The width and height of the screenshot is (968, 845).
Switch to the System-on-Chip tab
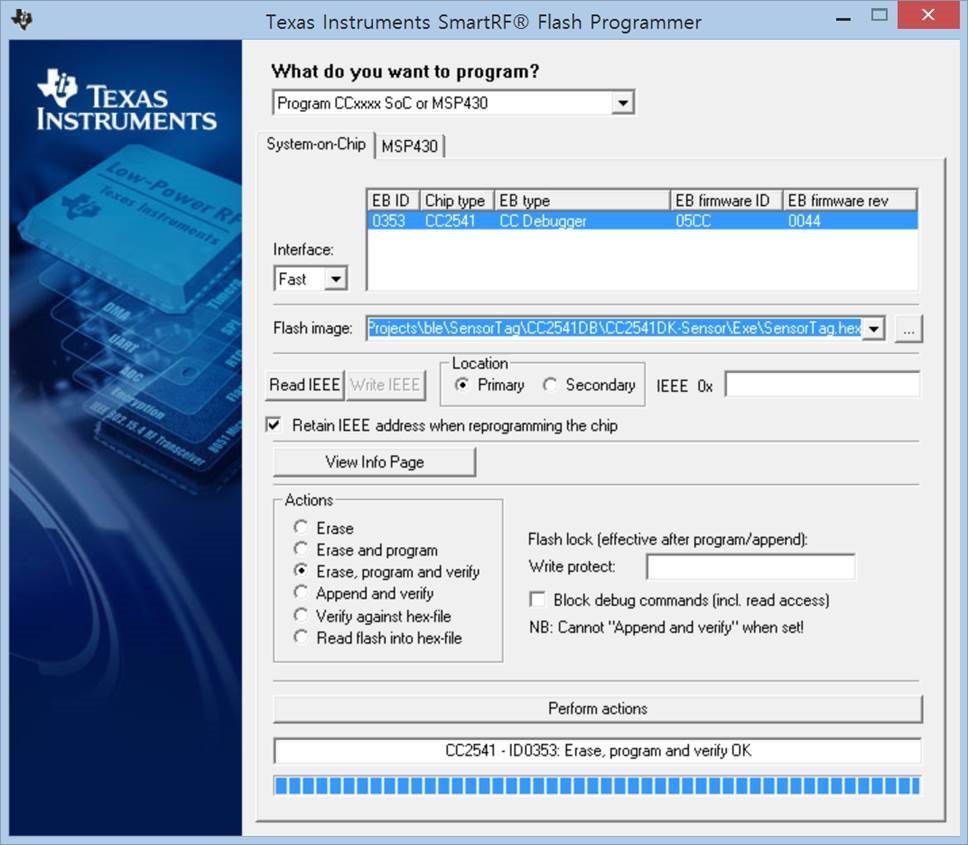point(315,144)
